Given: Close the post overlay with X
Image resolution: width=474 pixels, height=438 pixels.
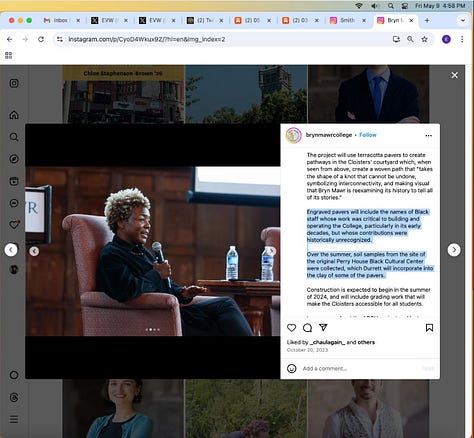Looking at the screenshot, I should 455,75.
